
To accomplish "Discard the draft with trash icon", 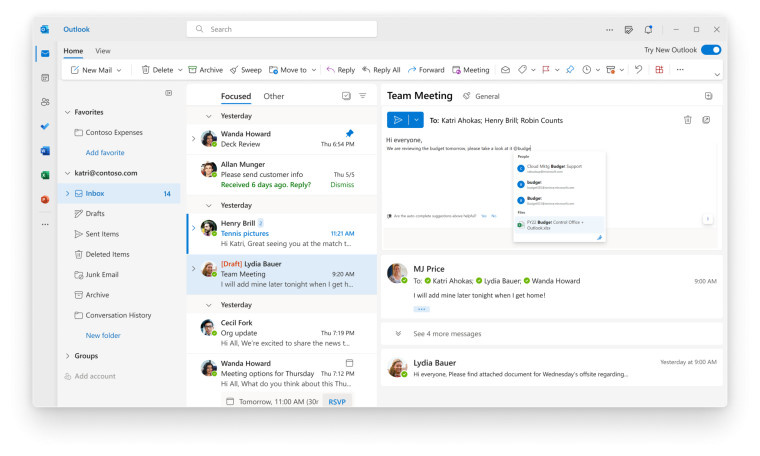I will [687, 120].
